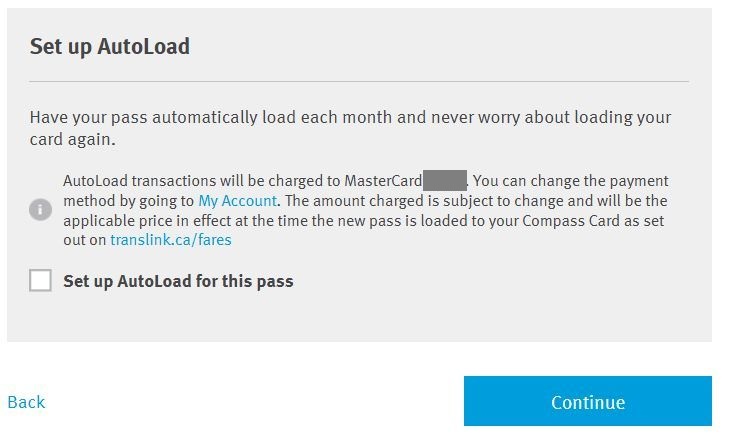Click the divider line under the heading
The image size is (731, 435).
(x=359, y=81)
